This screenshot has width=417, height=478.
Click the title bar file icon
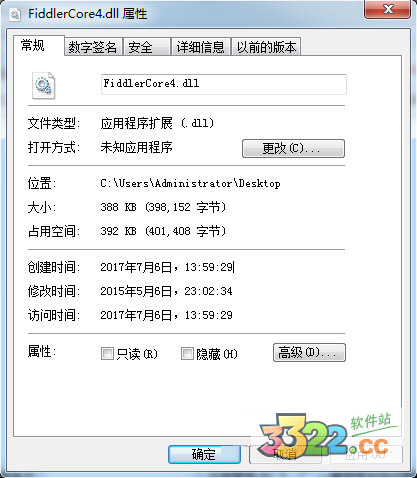click(x=15, y=14)
